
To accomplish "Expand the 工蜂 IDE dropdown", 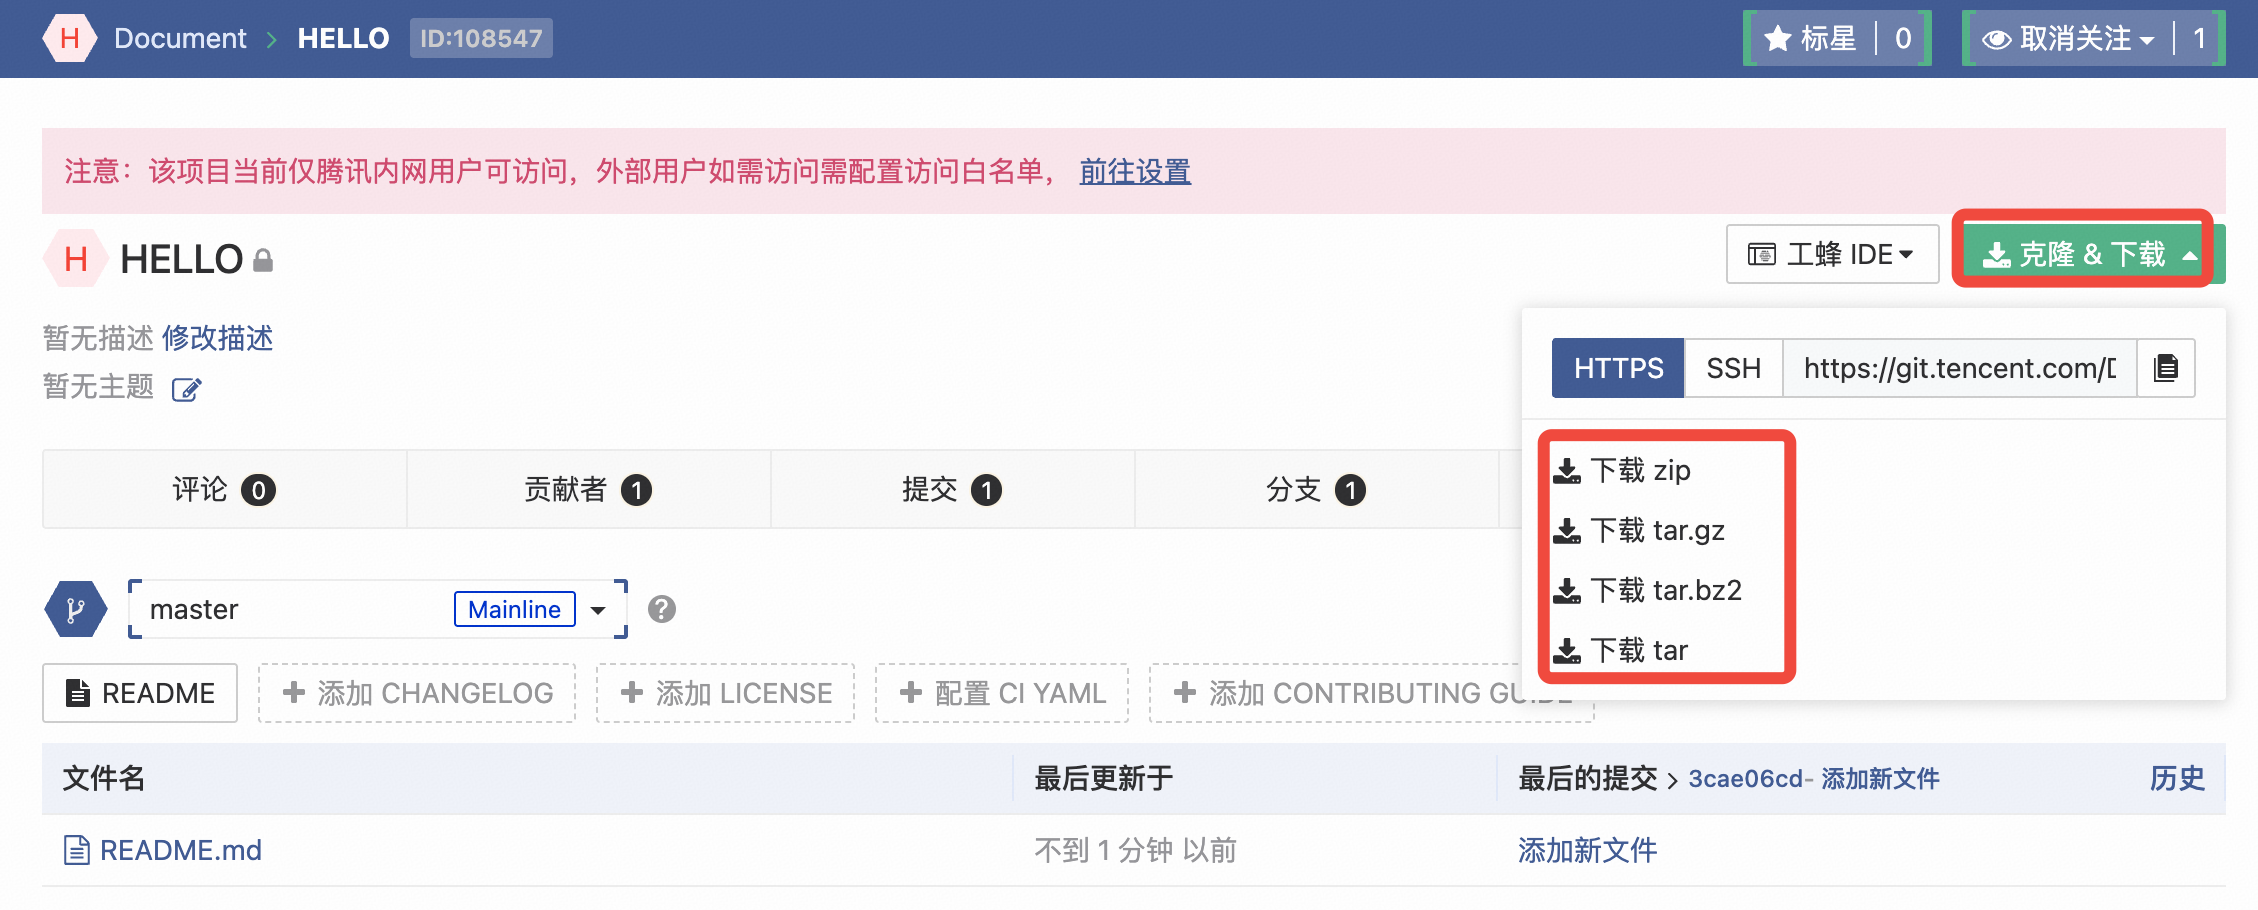I will 1831,254.
